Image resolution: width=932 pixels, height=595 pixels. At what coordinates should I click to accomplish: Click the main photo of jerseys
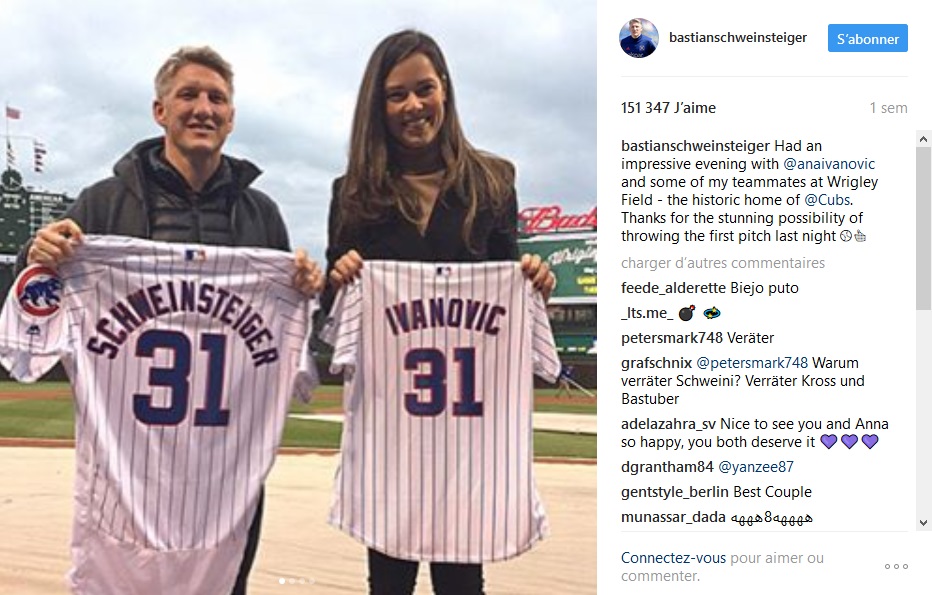pos(298,297)
